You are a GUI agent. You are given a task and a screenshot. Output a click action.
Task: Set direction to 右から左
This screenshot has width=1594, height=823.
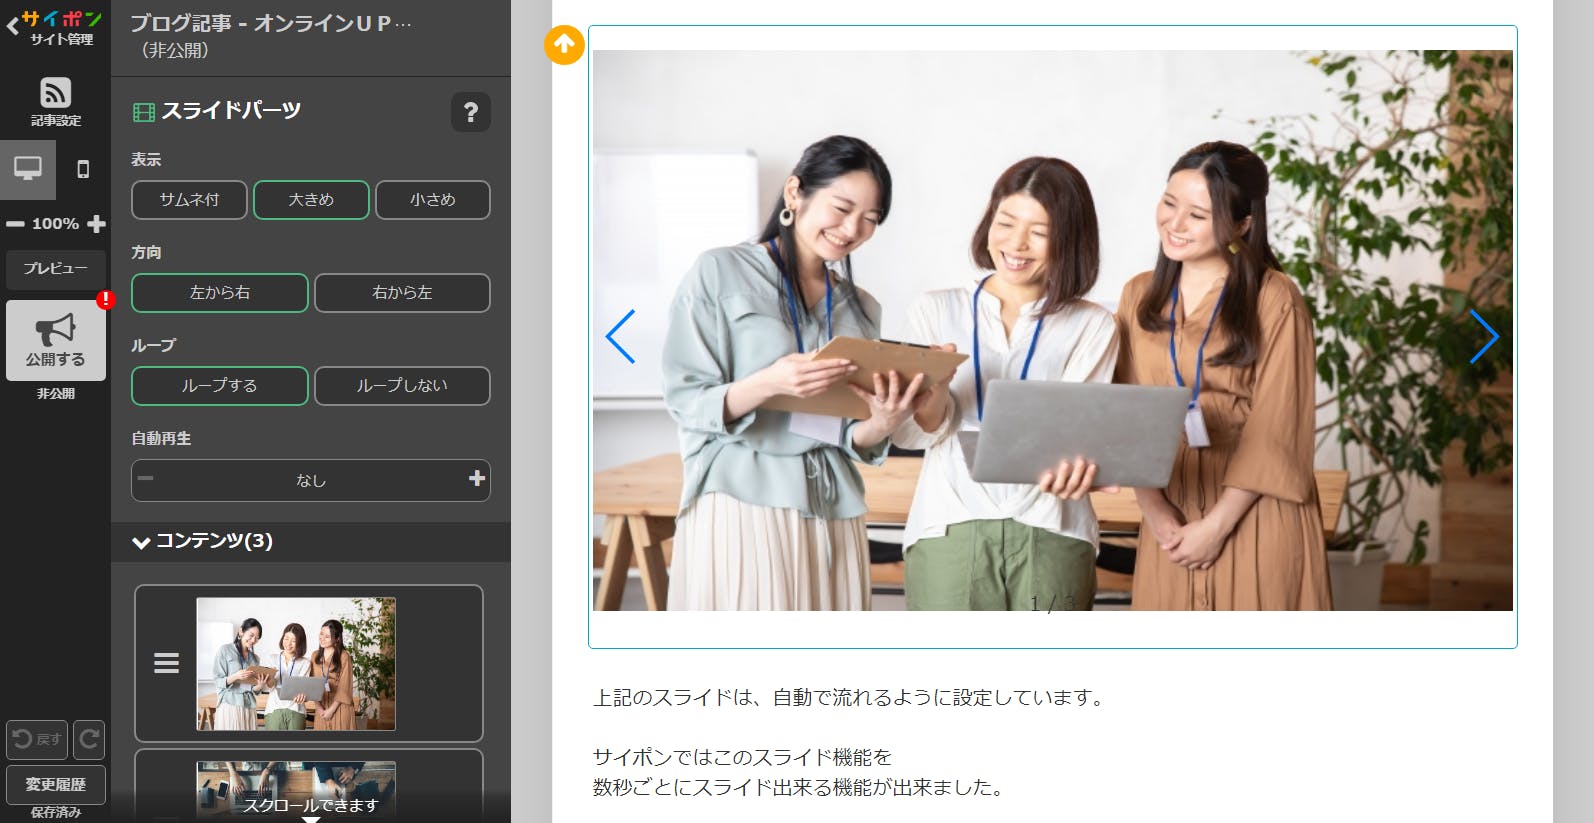(x=402, y=293)
